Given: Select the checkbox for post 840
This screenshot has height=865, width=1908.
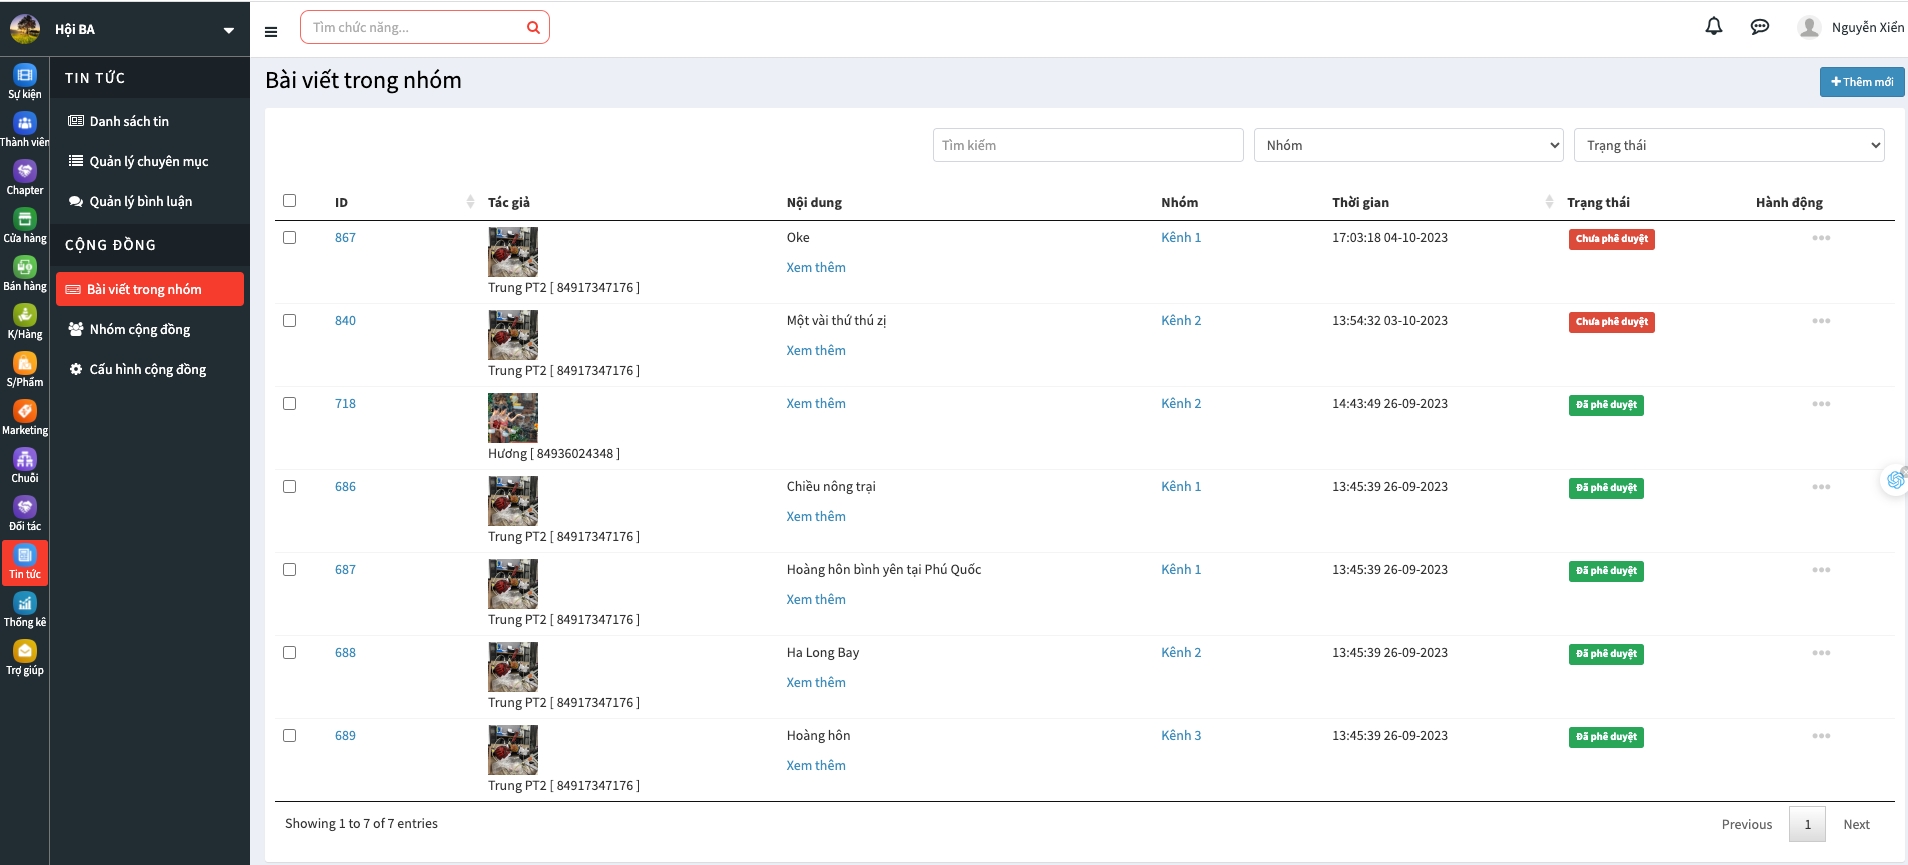Looking at the screenshot, I should 290,321.
